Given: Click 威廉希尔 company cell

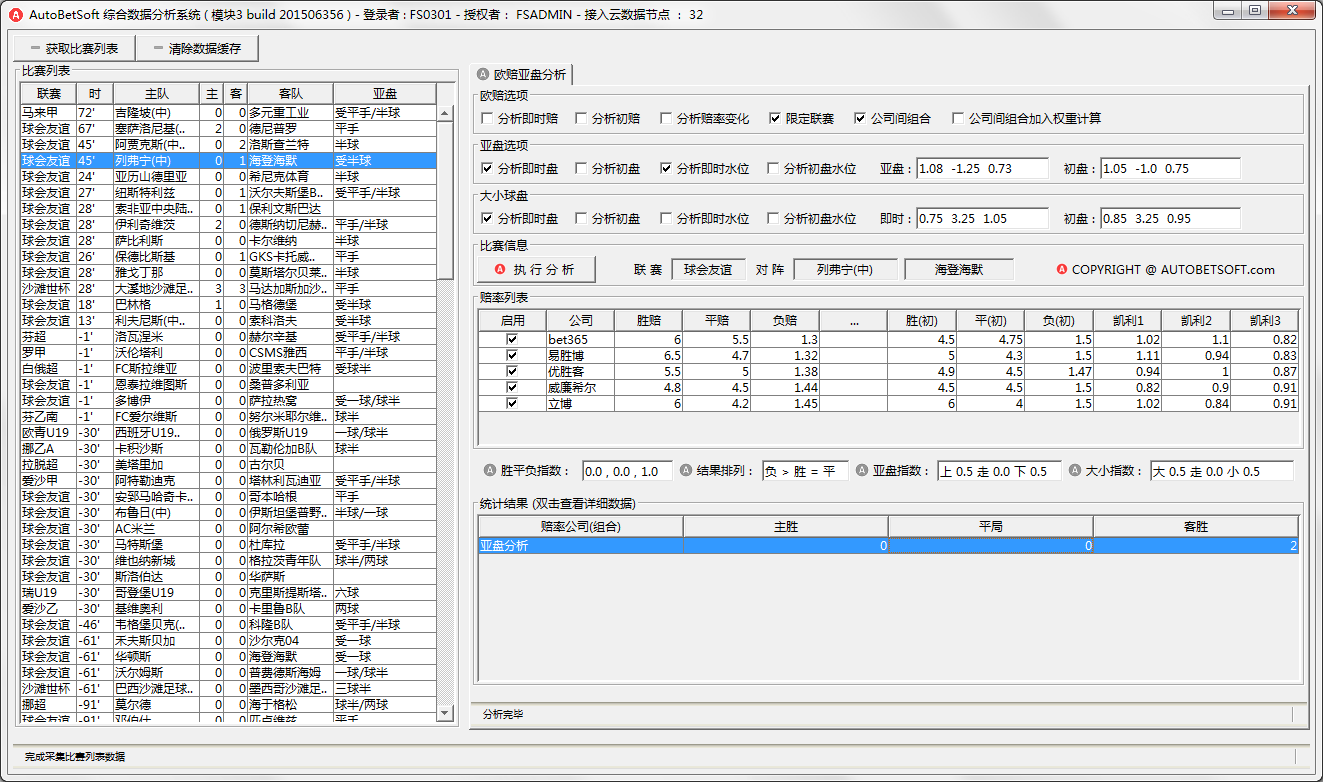Looking at the screenshot, I should pyautogui.click(x=580, y=388).
